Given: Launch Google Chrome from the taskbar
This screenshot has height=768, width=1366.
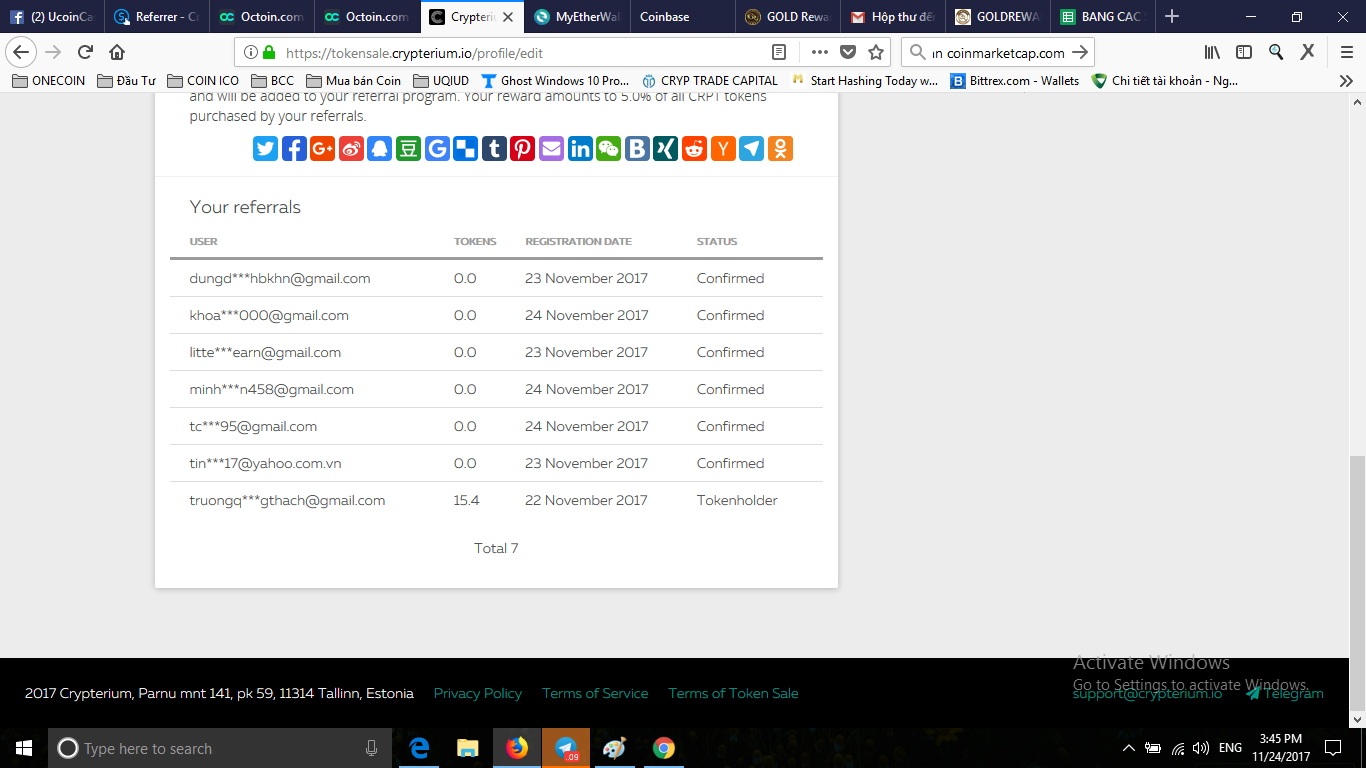Looking at the screenshot, I should click(664, 748).
